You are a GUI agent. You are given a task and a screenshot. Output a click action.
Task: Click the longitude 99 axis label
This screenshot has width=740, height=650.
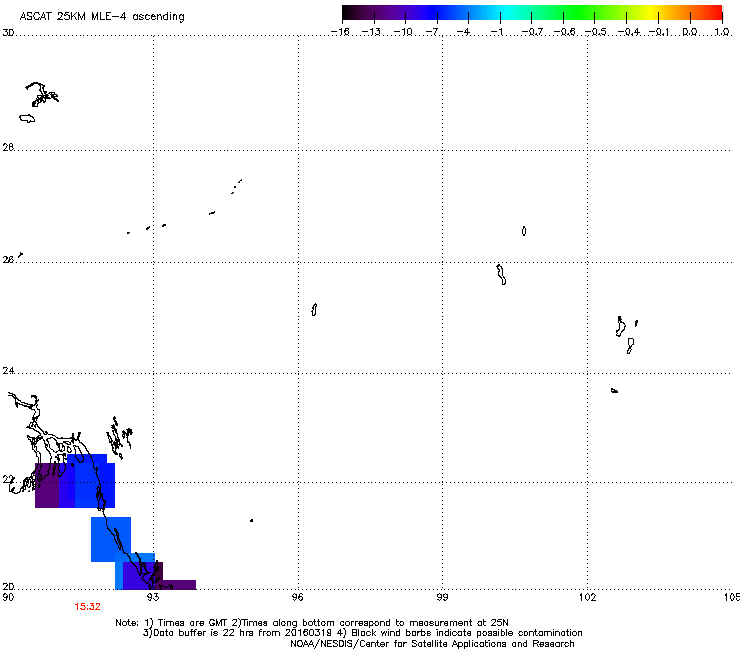tap(442, 597)
